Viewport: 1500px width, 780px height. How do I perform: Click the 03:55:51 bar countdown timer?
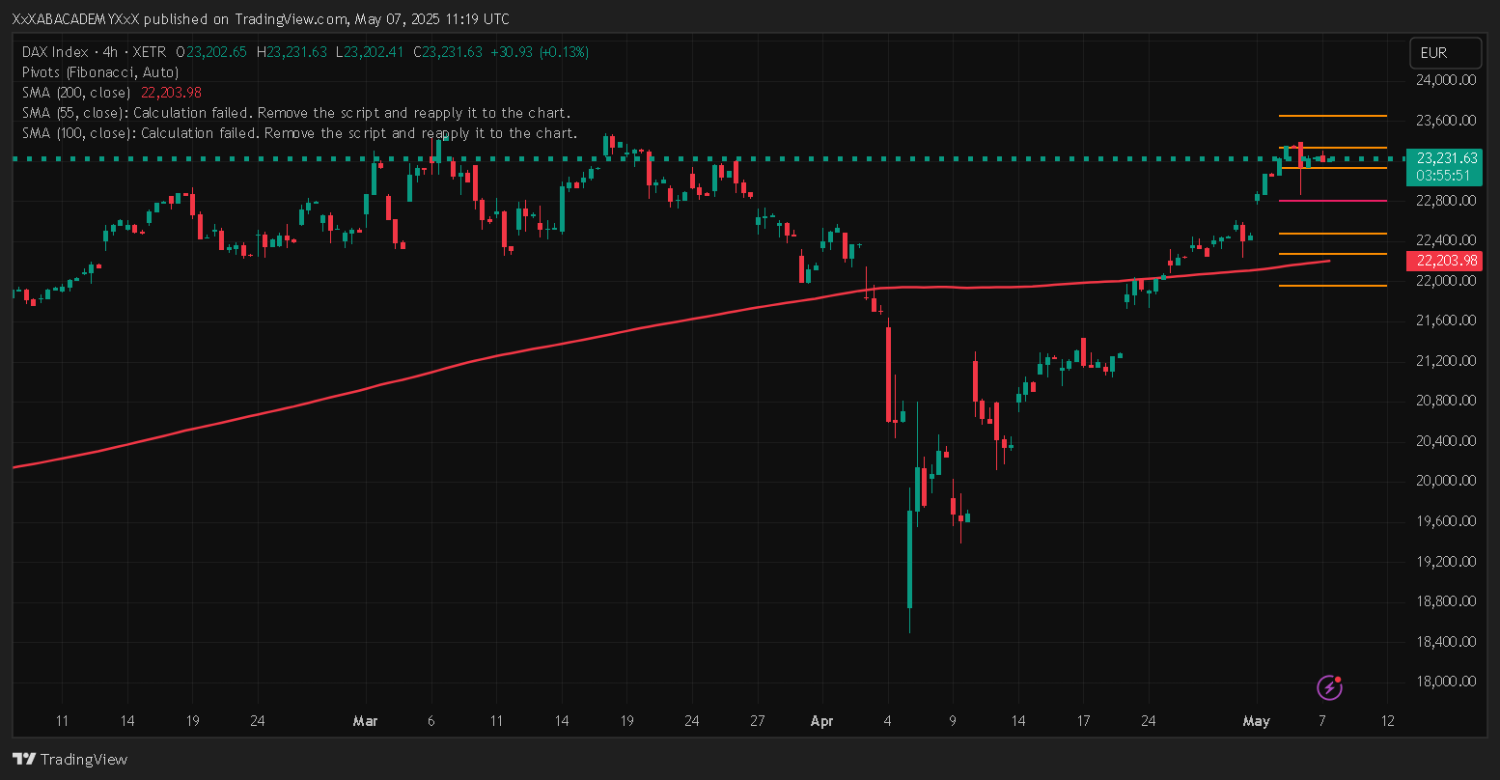click(x=1440, y=175)
